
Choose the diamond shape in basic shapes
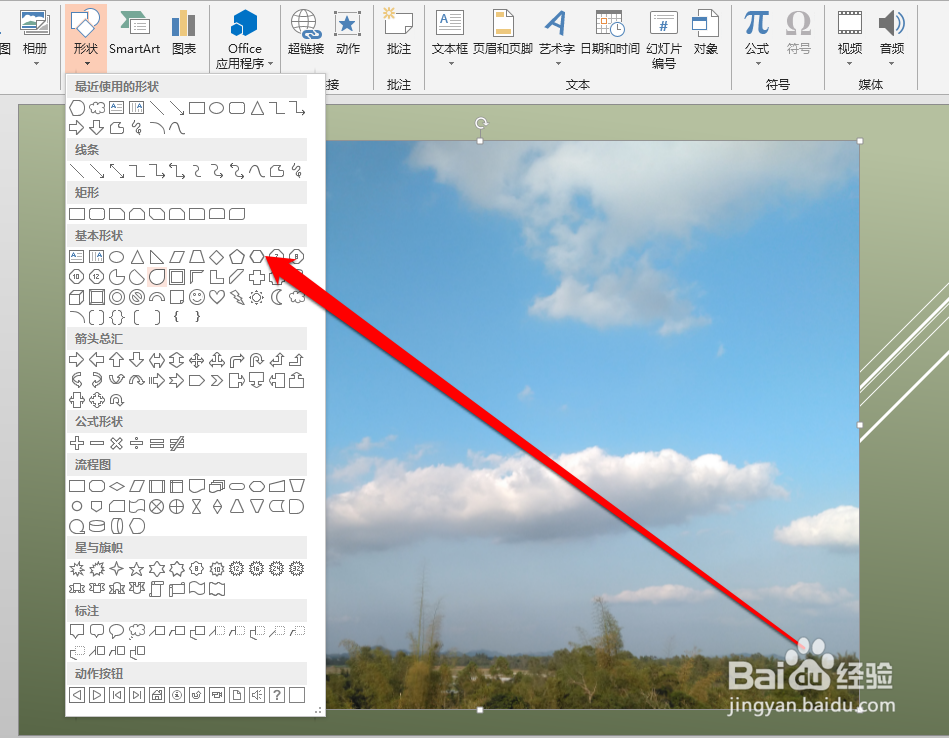coord(217,257)
